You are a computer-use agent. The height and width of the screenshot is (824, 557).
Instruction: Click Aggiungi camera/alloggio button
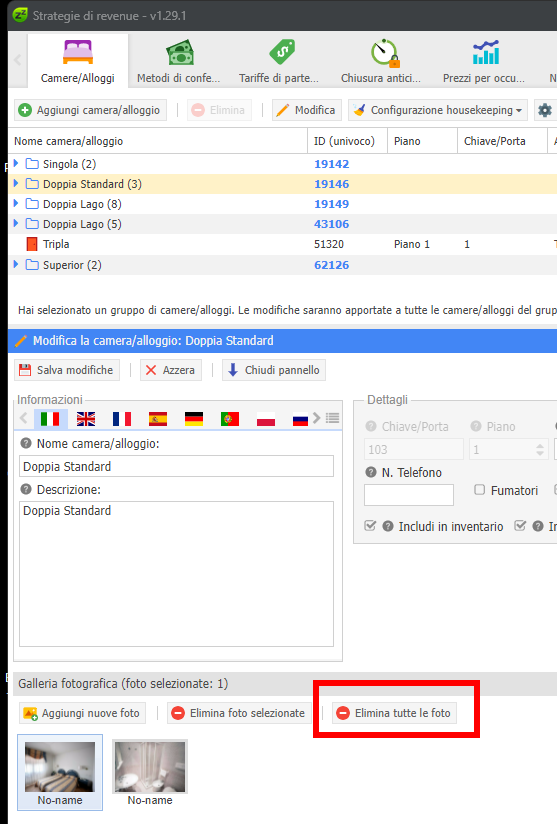pyautogui.click(x=90, y=110)
